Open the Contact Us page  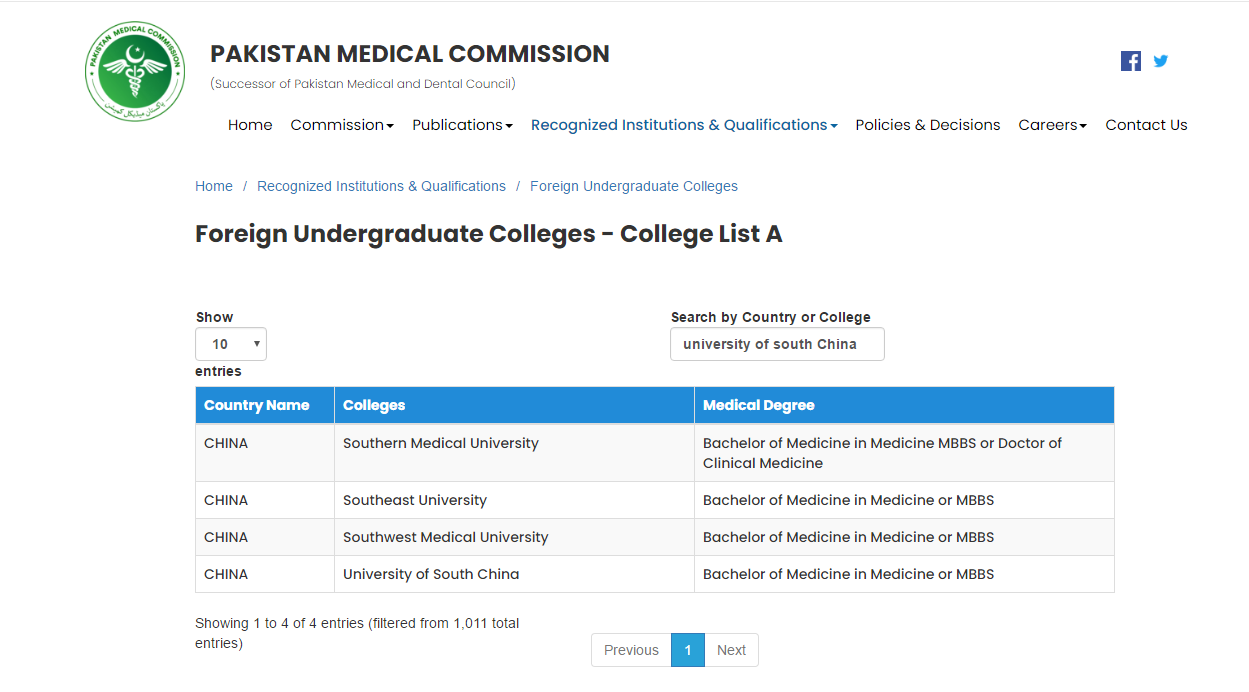pos(1146,125)
